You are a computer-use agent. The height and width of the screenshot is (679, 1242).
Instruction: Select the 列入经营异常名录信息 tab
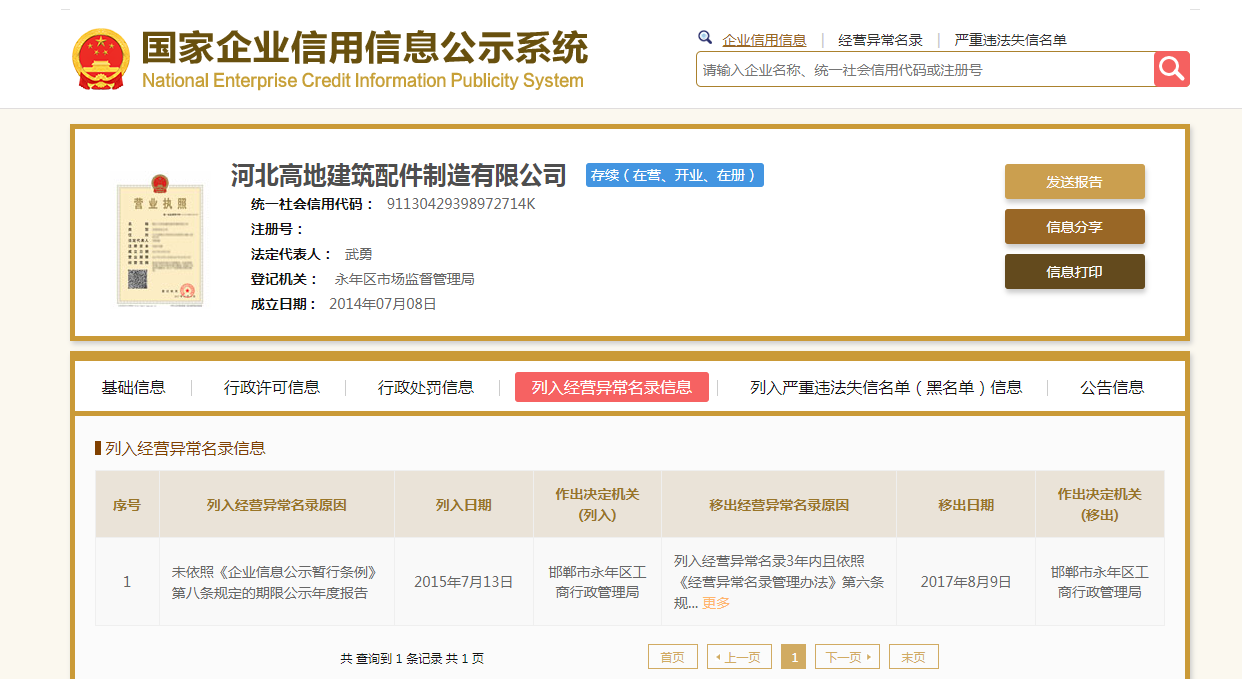pyautogui.click(x=612, y=387)
